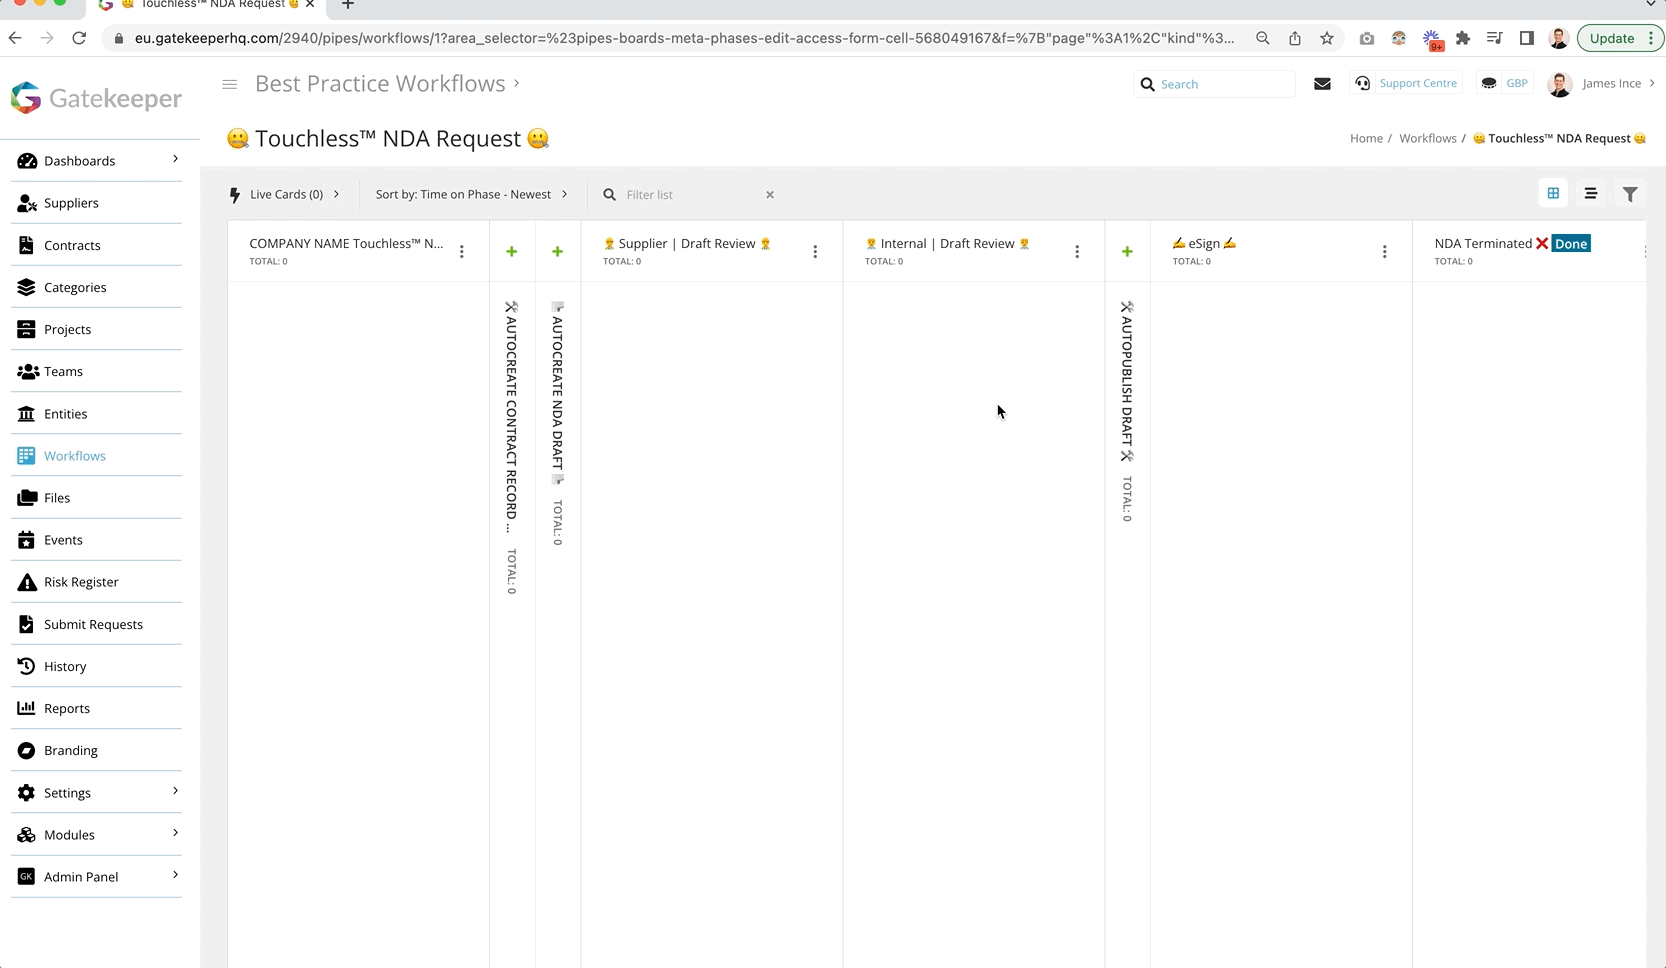Image resolution: width=1666 pixels, height=968 pixels.
Task: Expand the Settings chevron arrow
Action: [x=175, y=791]
